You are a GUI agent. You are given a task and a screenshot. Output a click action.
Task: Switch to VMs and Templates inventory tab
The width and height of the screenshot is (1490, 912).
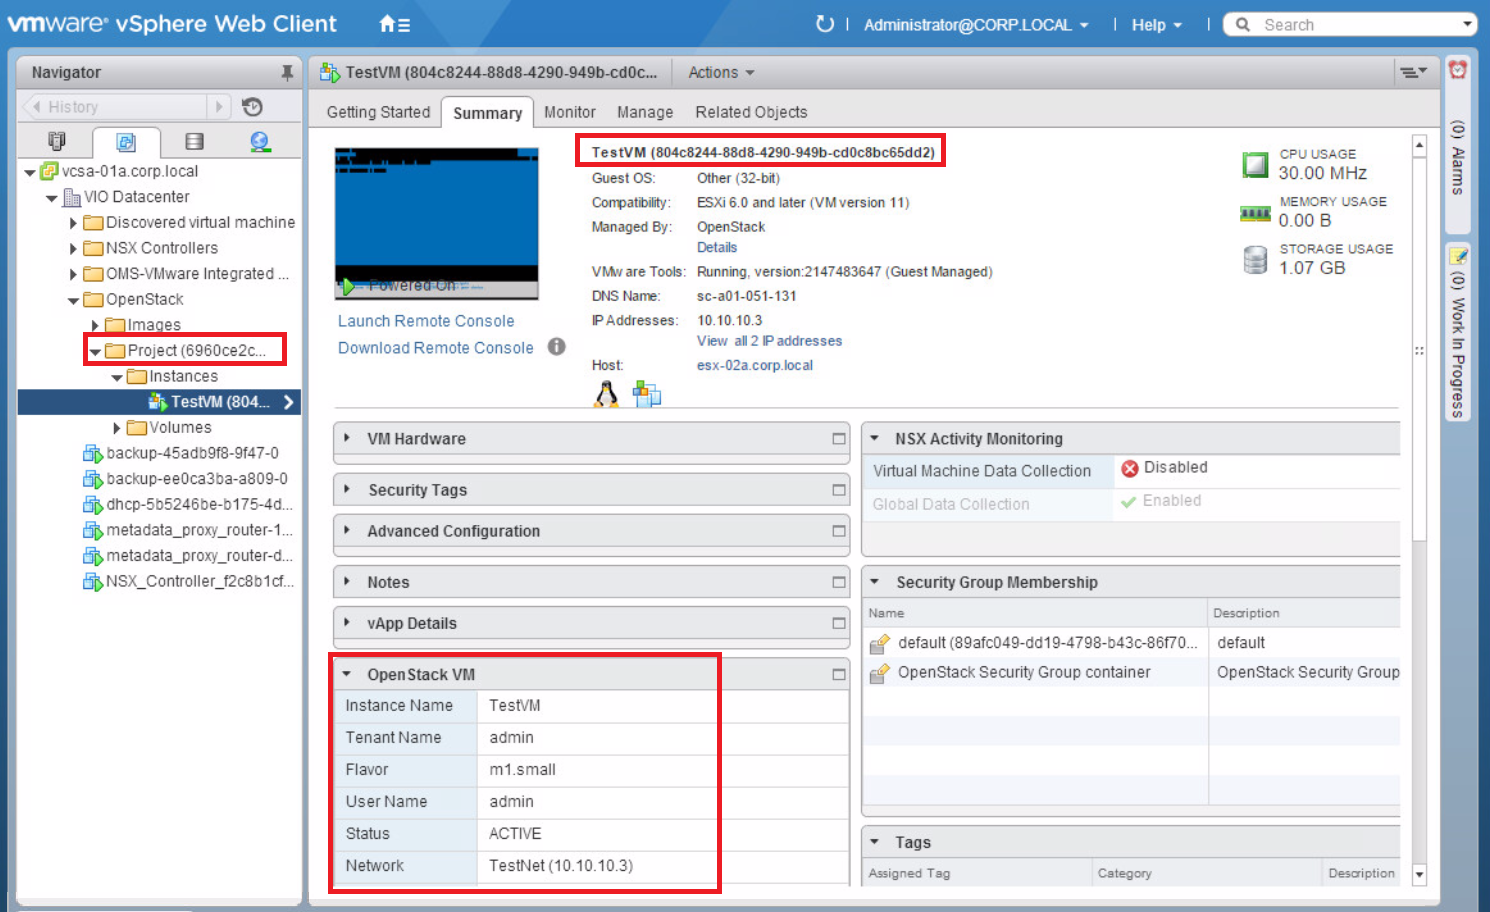click(126, 142)
